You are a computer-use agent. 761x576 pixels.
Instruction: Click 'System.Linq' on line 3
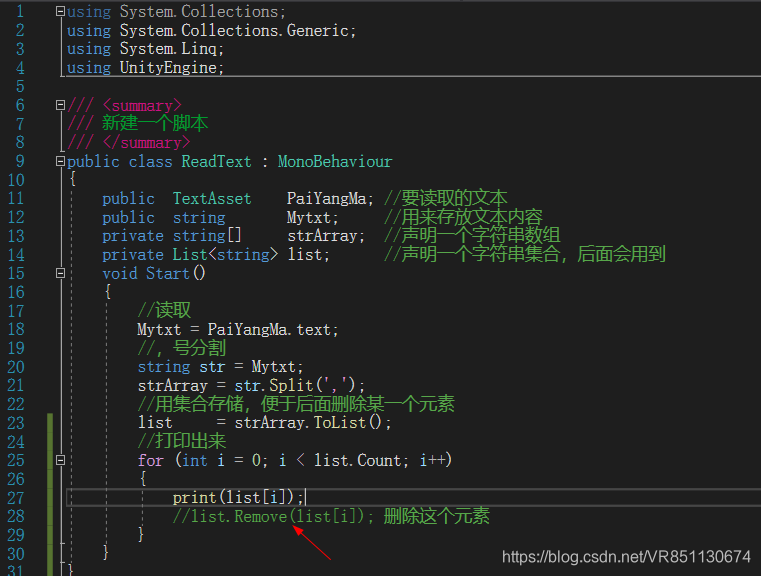pyautogui.click(x=168, y=49)
